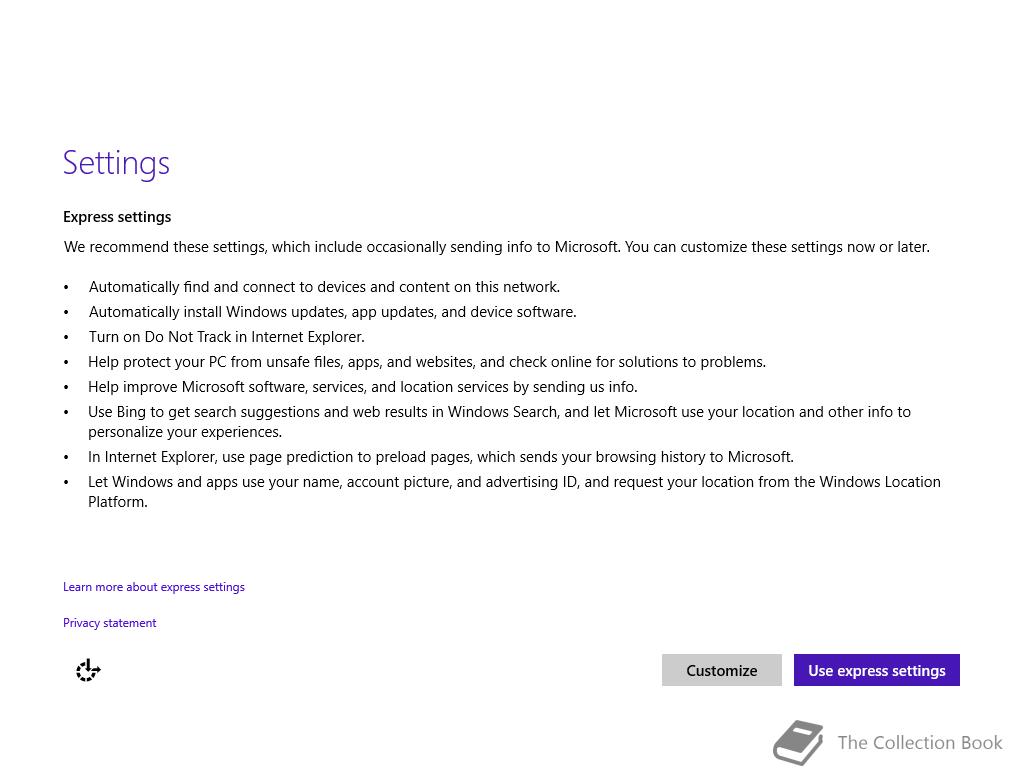This screenshot has width=1024, height=768.
Task: Select Use express settings
Action: click(x=876, y=670)
